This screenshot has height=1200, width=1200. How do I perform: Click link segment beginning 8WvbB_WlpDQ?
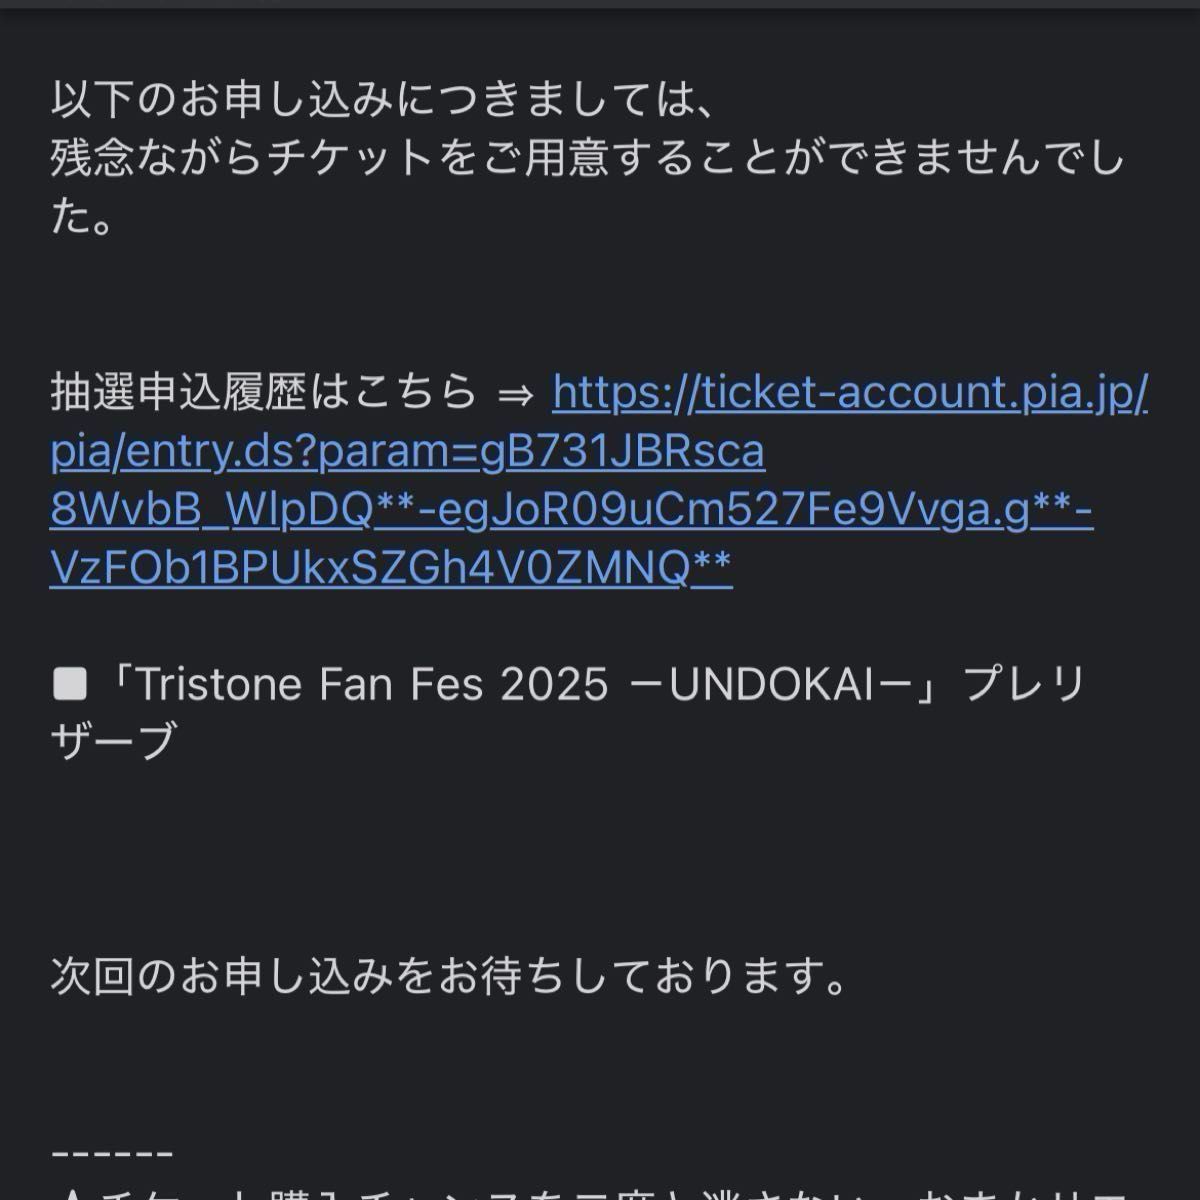coord(571,511)
